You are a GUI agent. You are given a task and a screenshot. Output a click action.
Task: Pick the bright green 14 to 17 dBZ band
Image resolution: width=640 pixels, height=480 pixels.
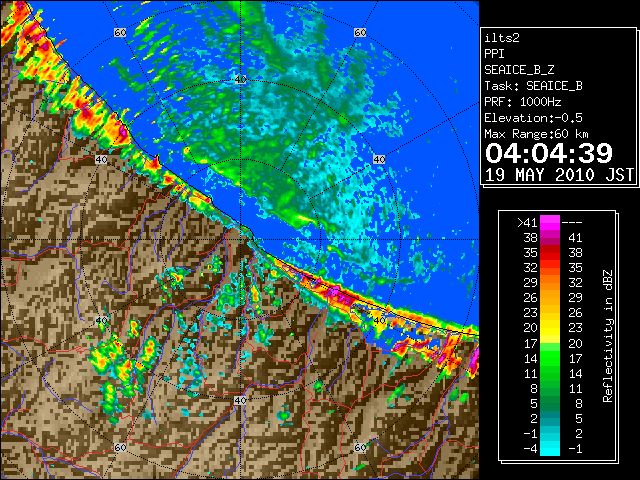(550, 358)
